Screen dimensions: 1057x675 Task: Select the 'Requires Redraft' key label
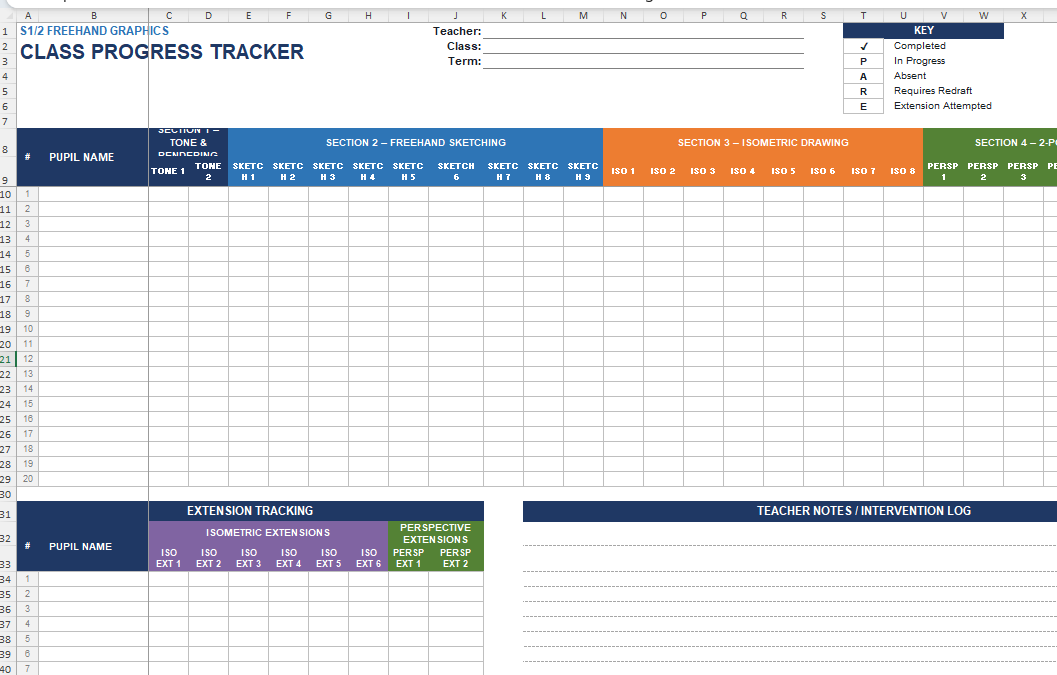[x=933, y=90]
